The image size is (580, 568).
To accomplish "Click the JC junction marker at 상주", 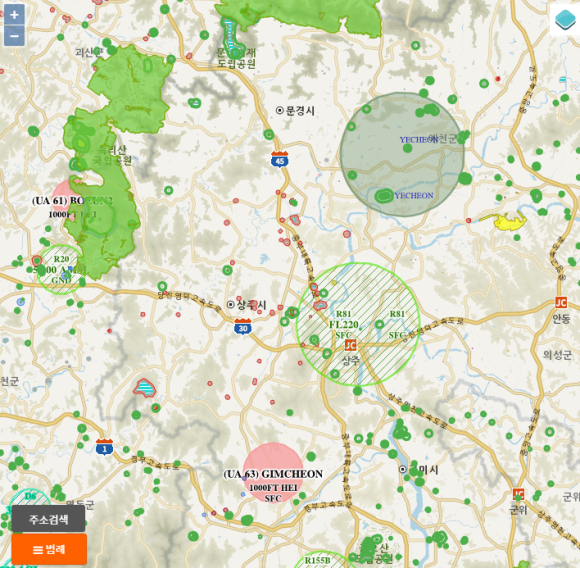I will 350,345.
